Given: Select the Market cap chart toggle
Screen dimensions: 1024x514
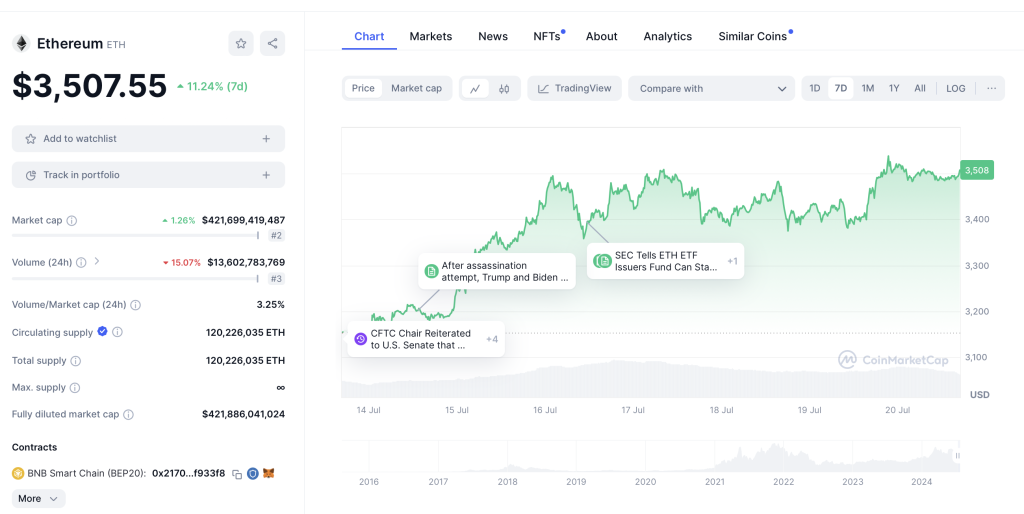Looking at the screenshot, I should click(416, 88).
